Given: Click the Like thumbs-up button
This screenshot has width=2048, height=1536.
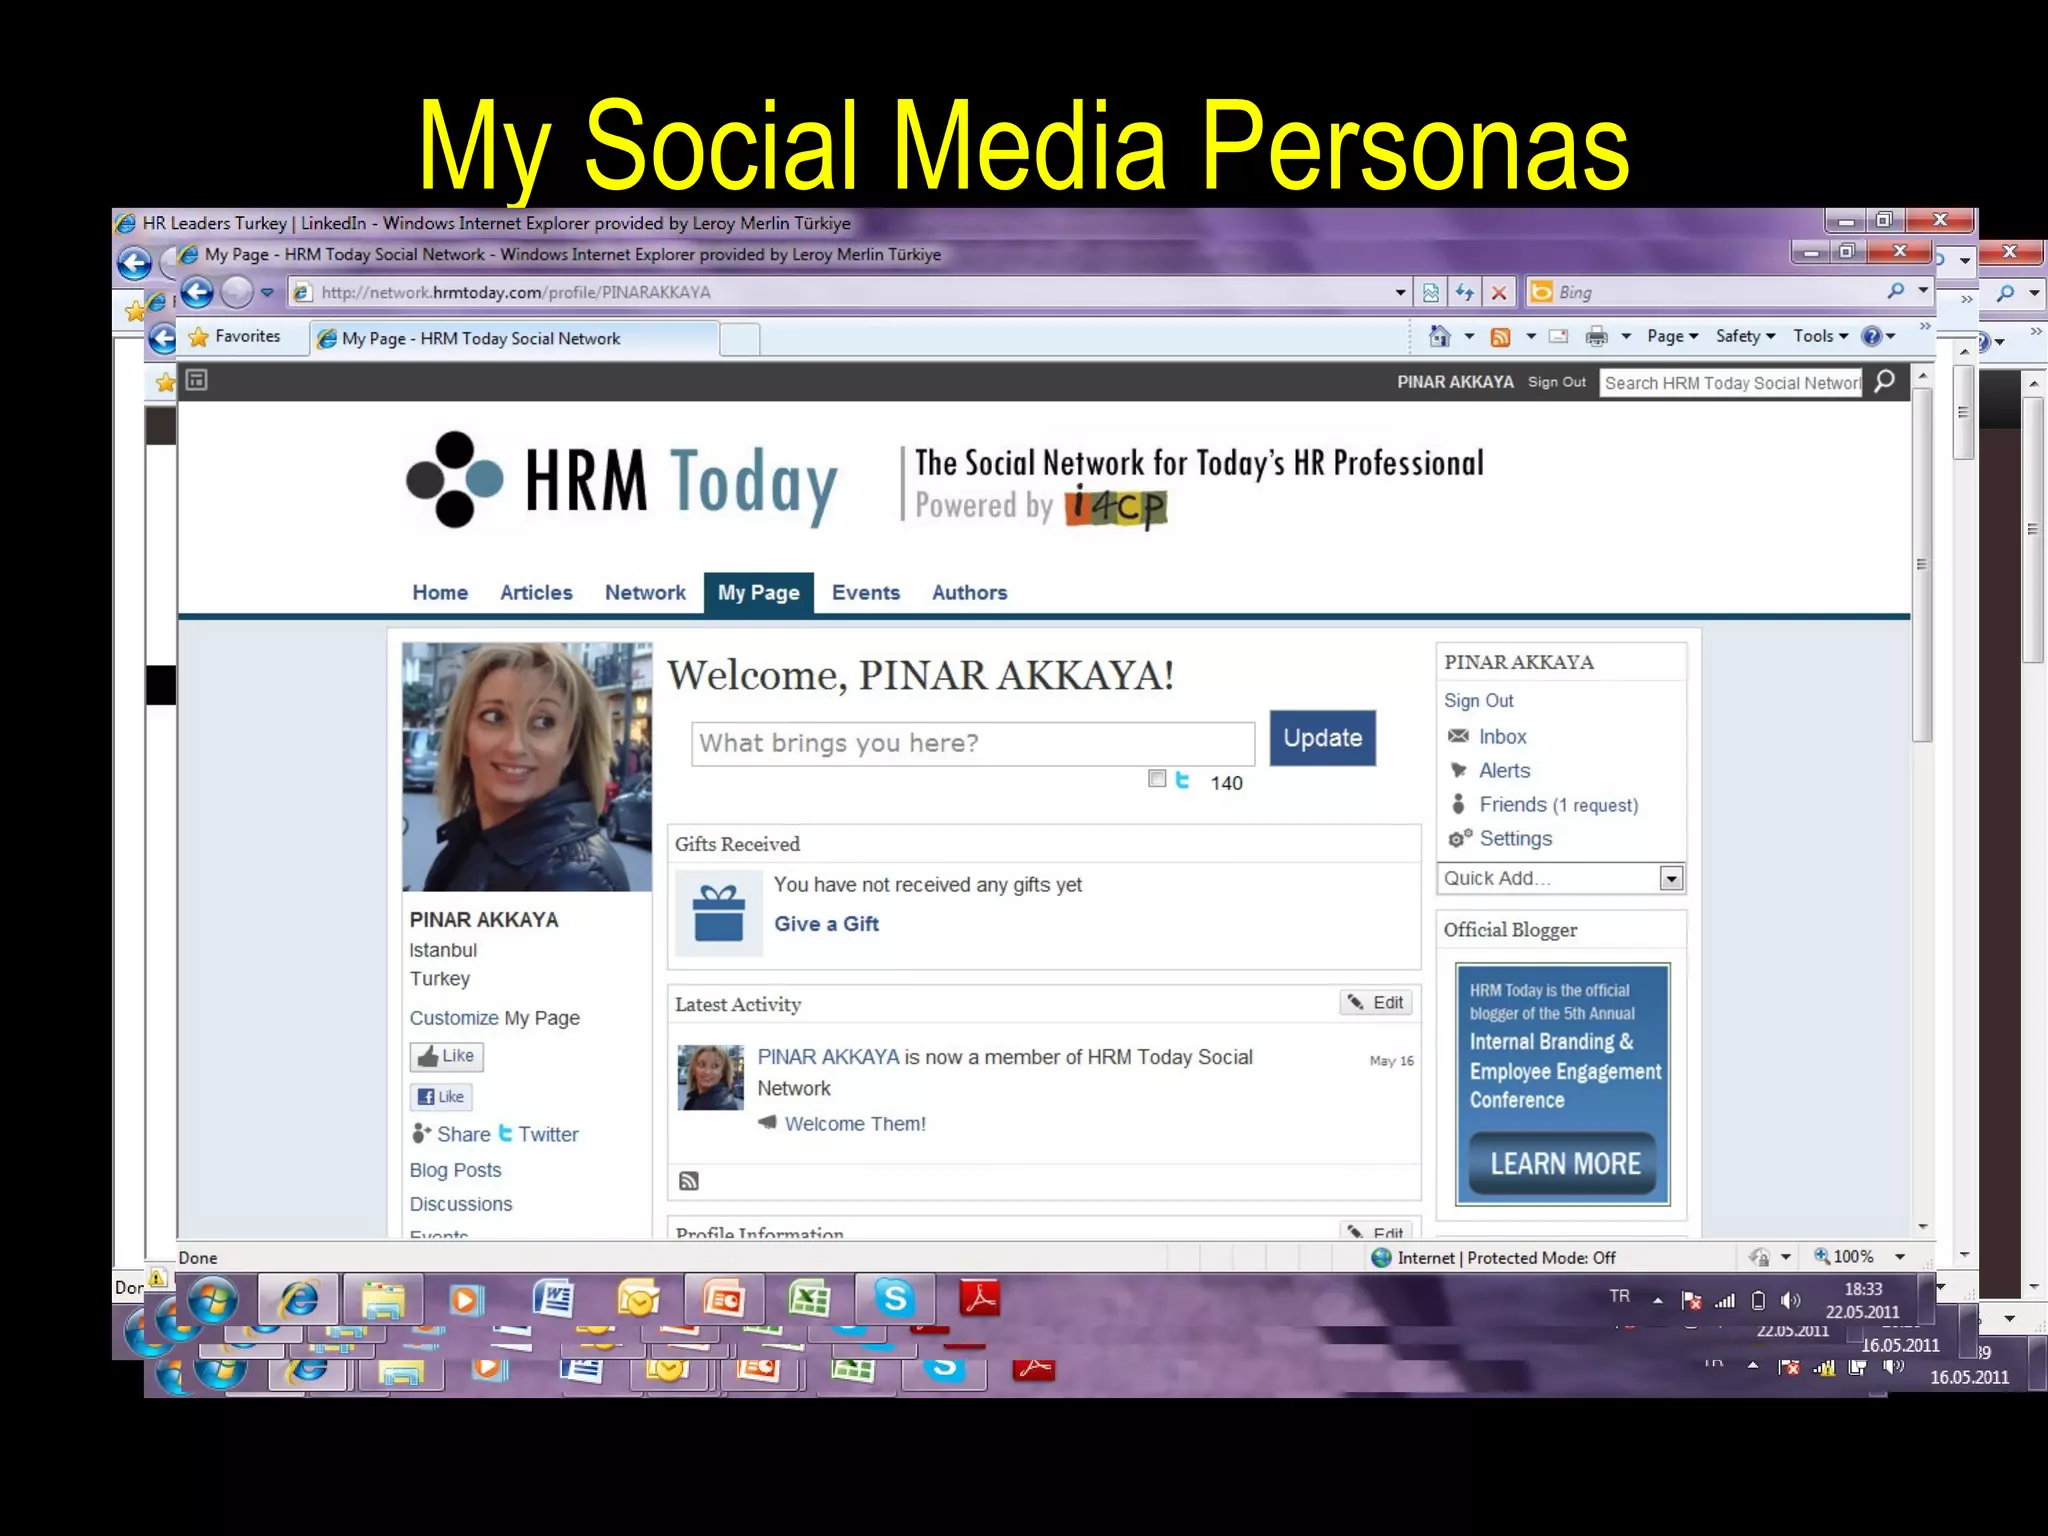Looking at the screenshot, I should [446, 1056].
